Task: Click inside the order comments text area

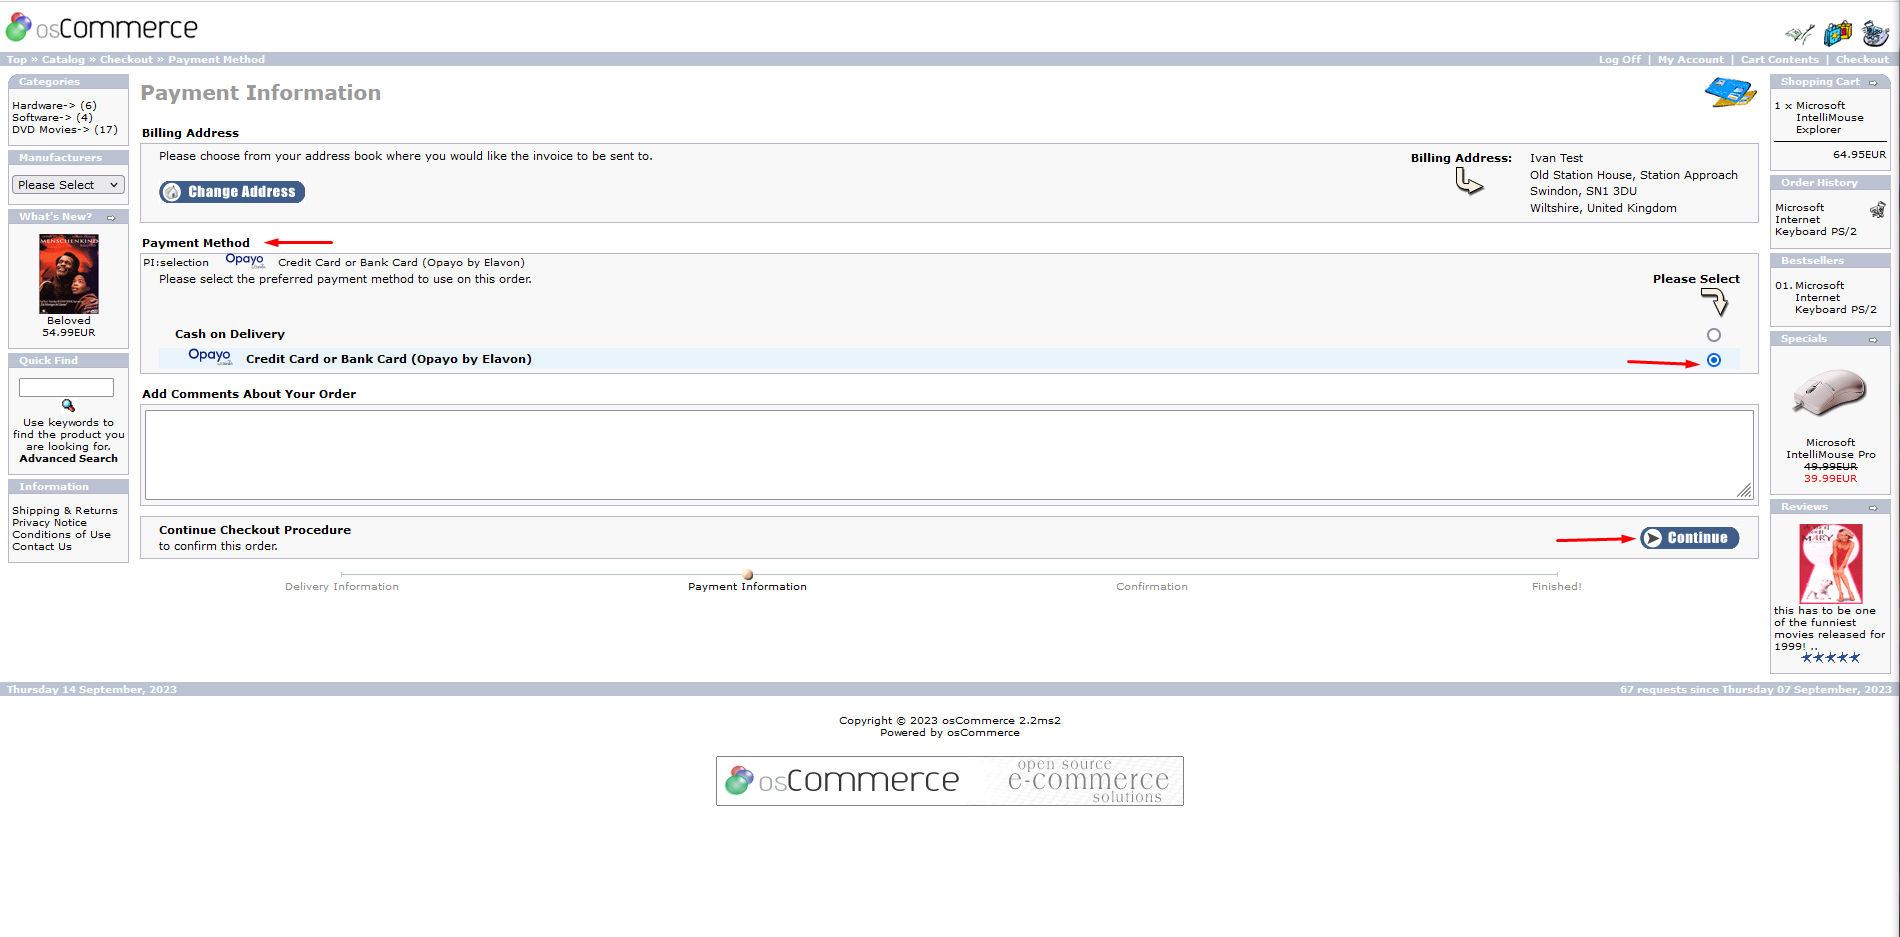Action: (947, 455)
